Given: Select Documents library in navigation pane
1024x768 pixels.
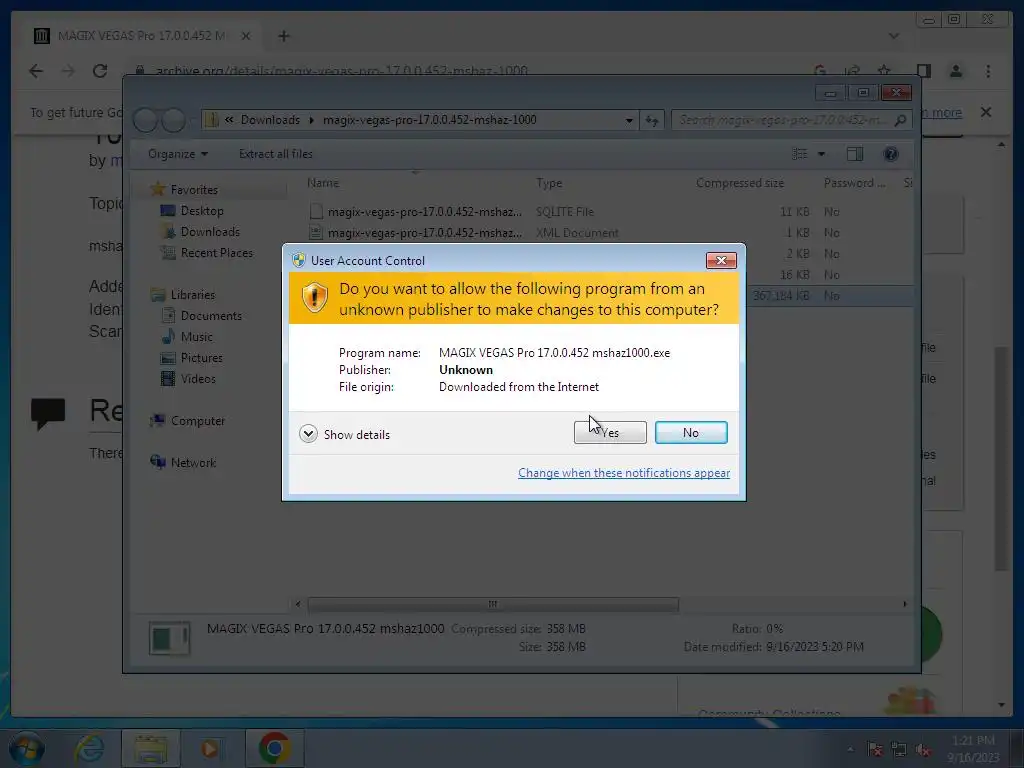Looking at the screenshot, I should pos(211,315).
